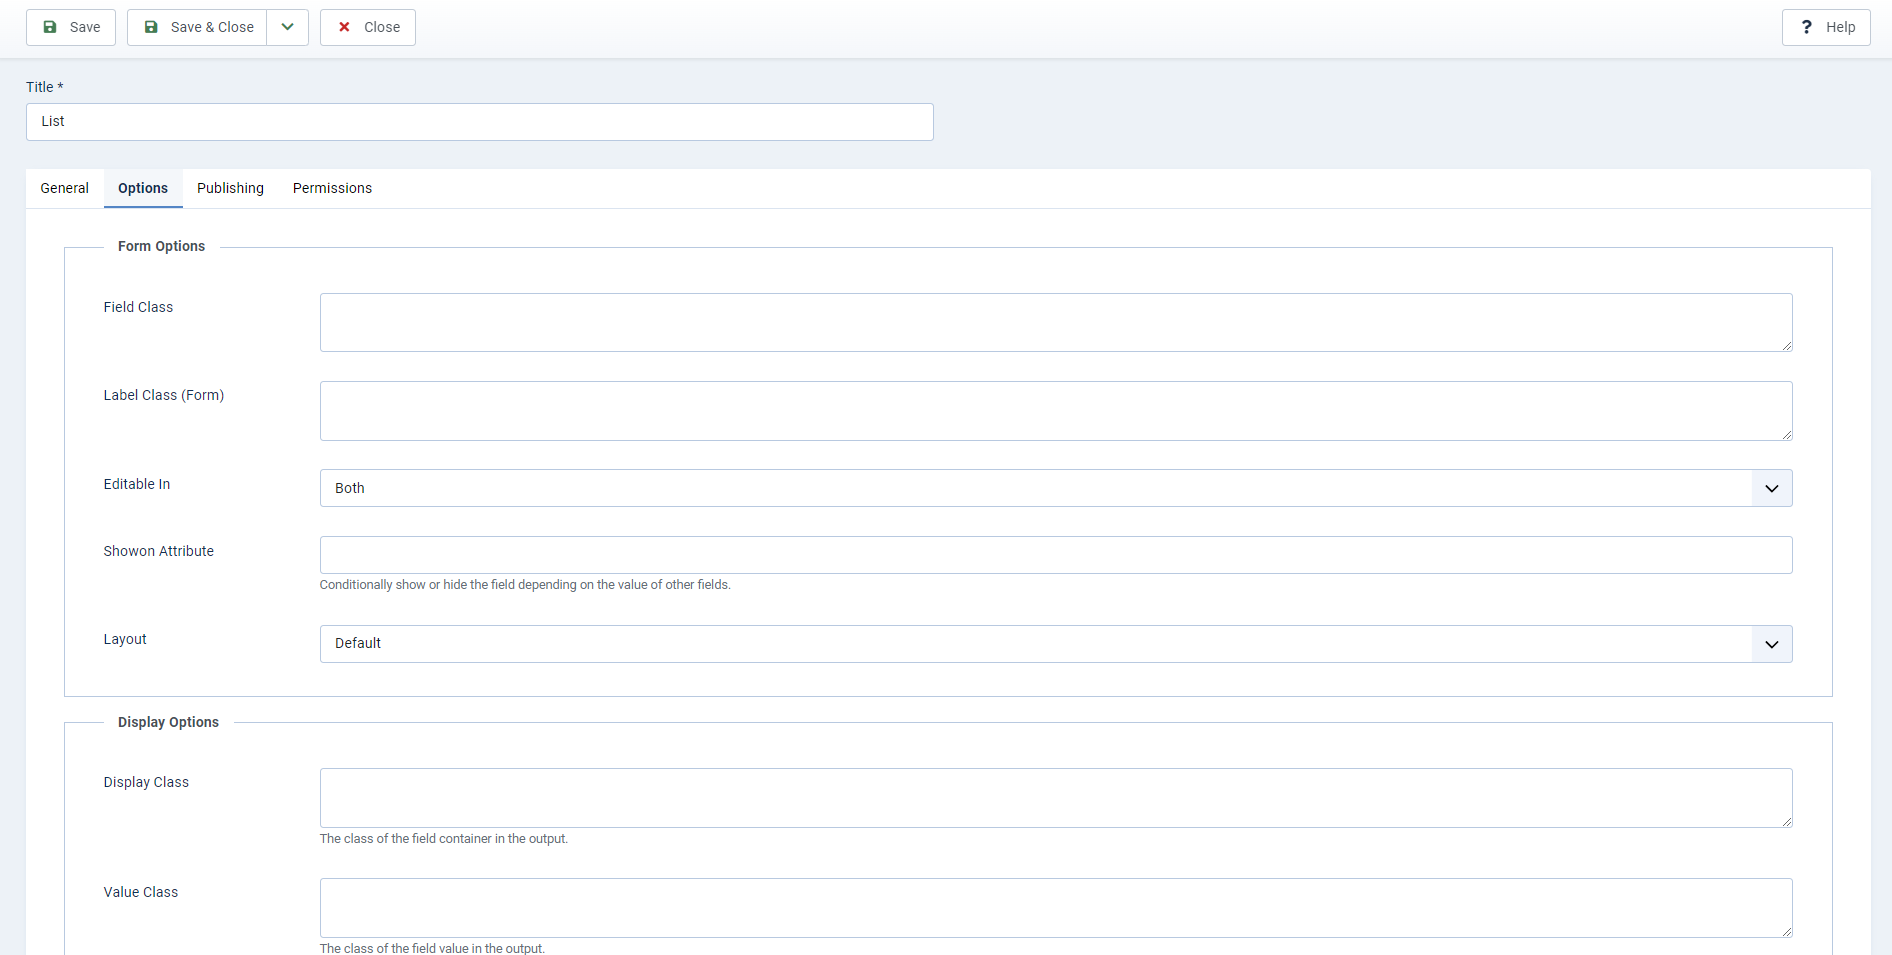Click the Showon Attribute input field

[x=1056, y=555]
